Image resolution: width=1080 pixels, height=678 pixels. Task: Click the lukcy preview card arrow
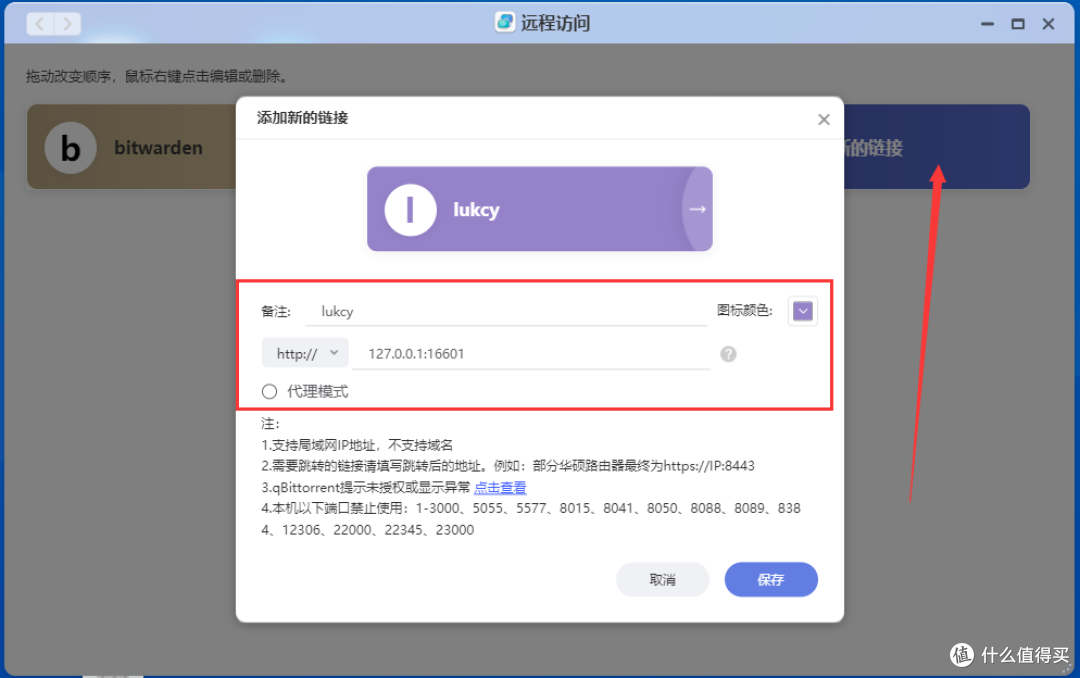click(697, 209)
